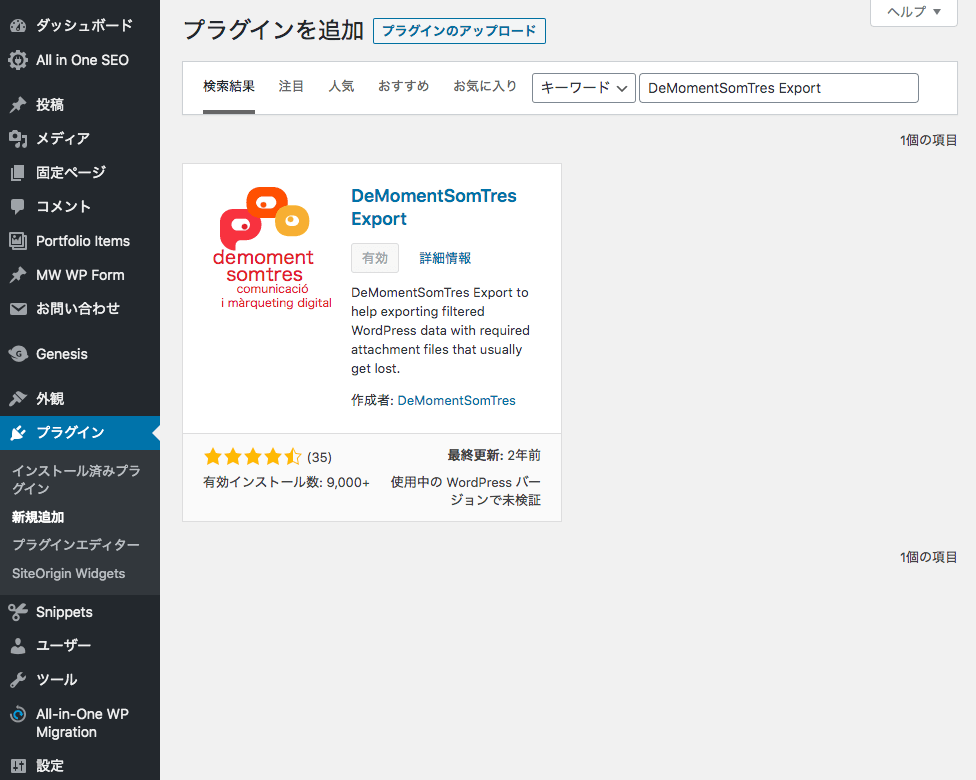Click the 最終更新: 2年前 text
This screenshot has height=780, width=976.
click(x=494, y=456)
